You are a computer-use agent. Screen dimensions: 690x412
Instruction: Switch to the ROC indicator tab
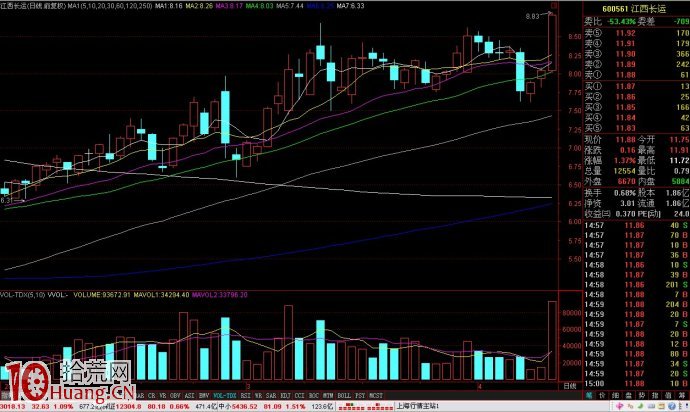(x=314, y=396)
